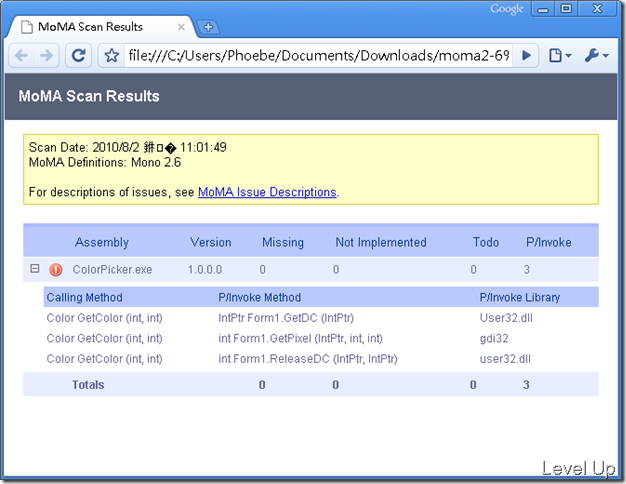
Task: Maximize the browser window
Action: pos(566,9)
